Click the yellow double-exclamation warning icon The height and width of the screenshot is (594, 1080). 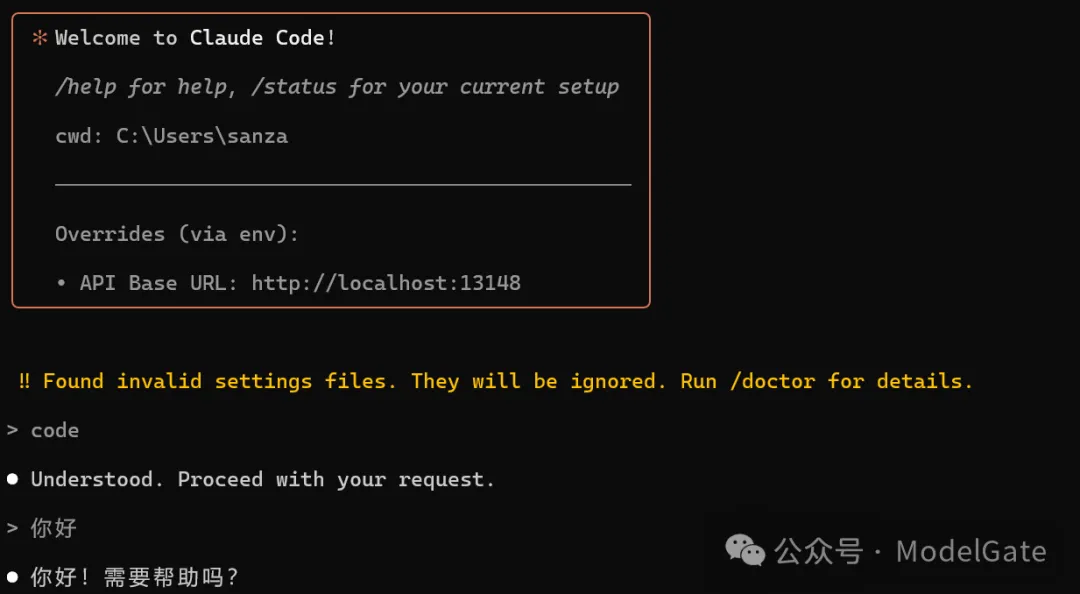tap(24, 381)
